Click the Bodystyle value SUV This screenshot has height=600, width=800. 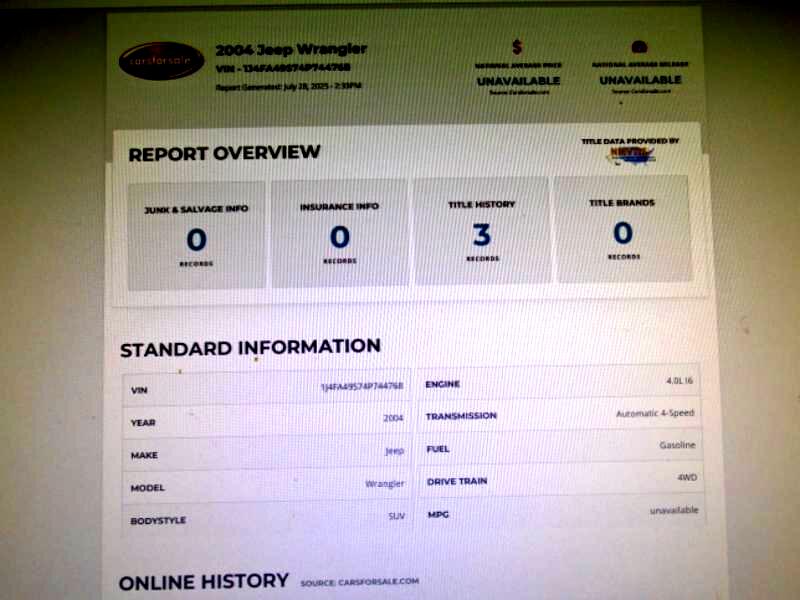point(396,516)
